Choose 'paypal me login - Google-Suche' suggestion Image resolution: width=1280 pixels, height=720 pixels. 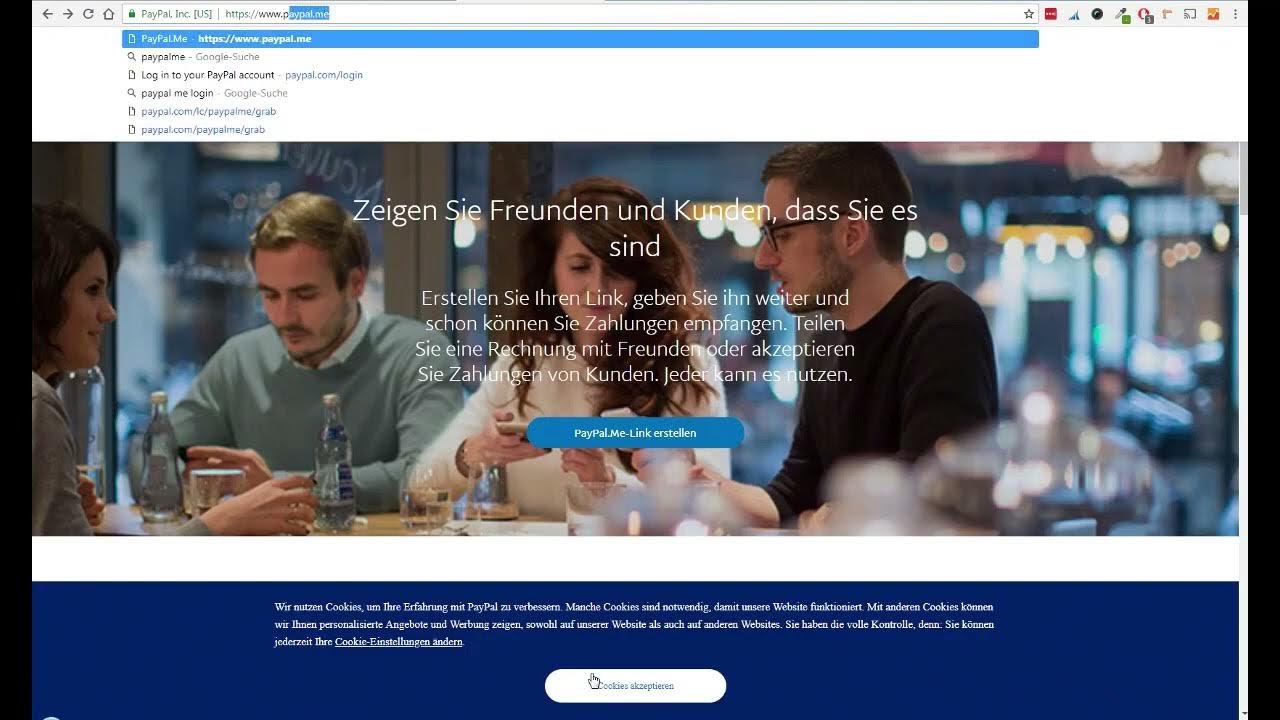point(580,93)
